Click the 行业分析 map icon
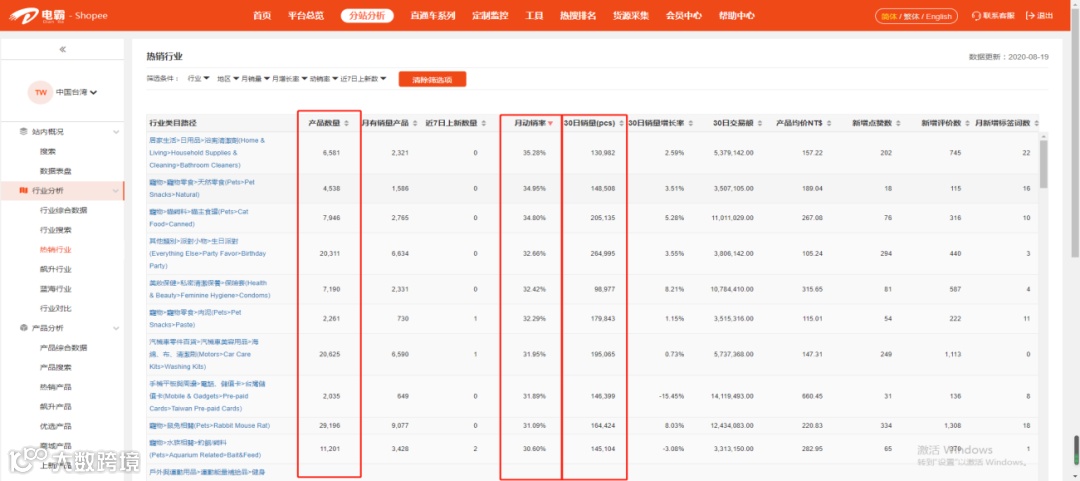This screenshot has height=481, width=1080. tap(25, 190)
